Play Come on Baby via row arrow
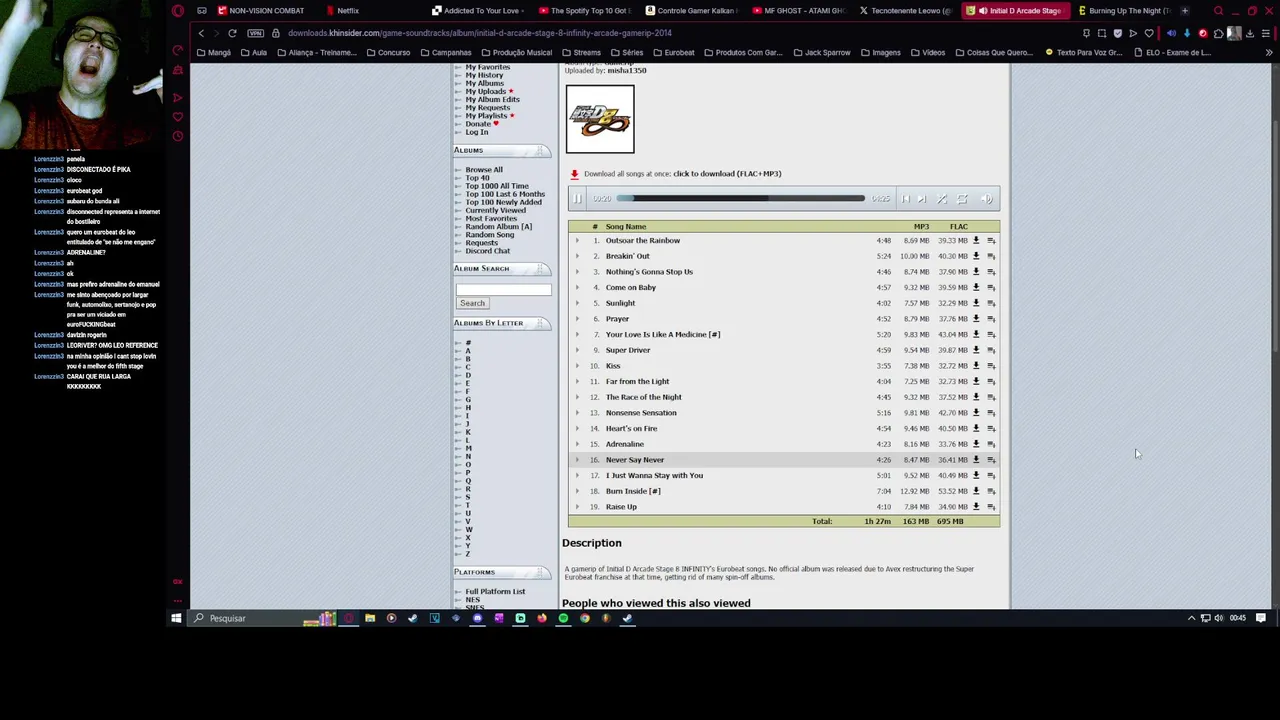The height and width of the screenshot is (720, 1280). [x=577, y=287]
